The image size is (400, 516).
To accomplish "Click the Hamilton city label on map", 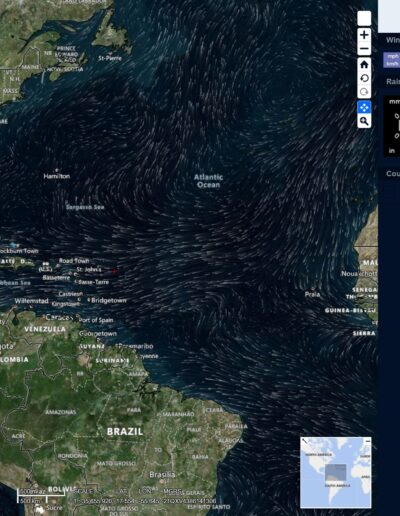I will pos(57,176).
